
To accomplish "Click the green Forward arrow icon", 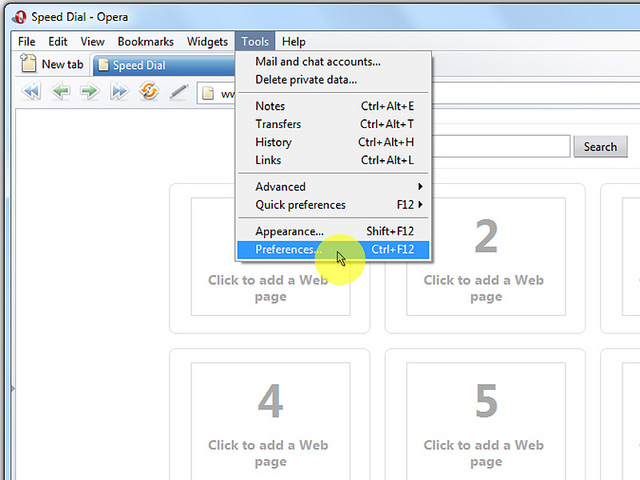I will click(90, 92).
